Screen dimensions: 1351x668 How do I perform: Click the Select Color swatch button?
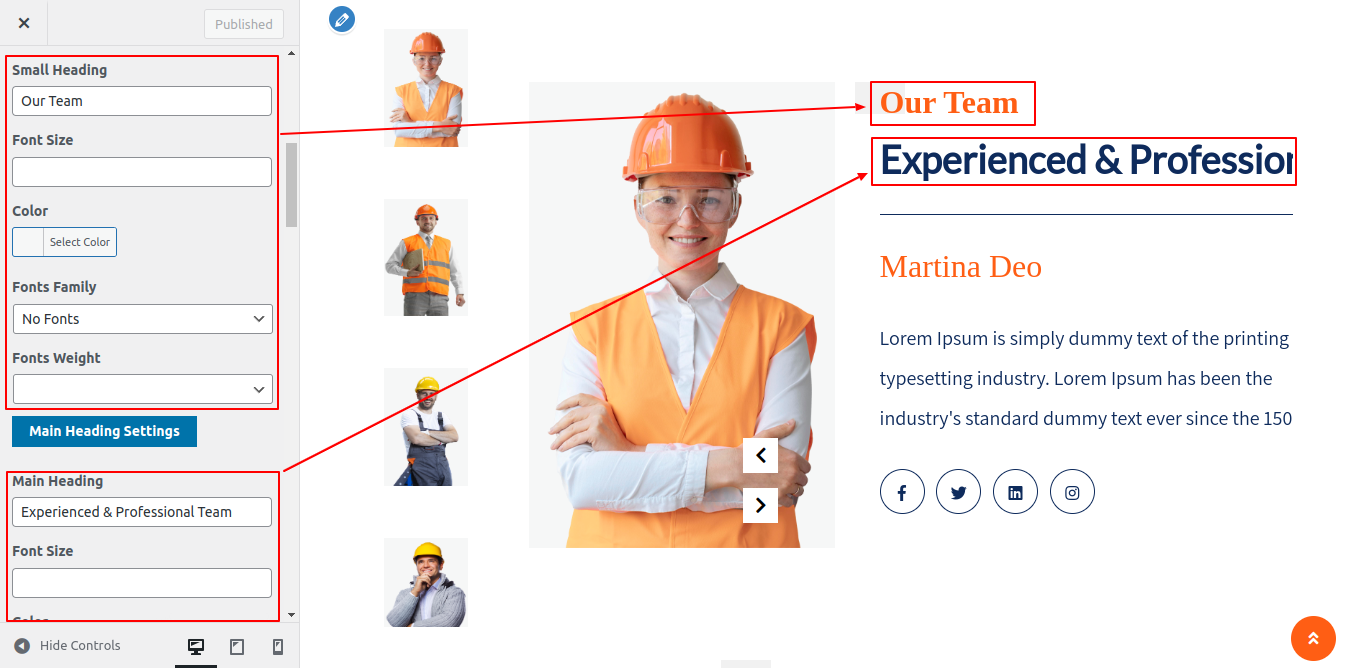(64, 242)
